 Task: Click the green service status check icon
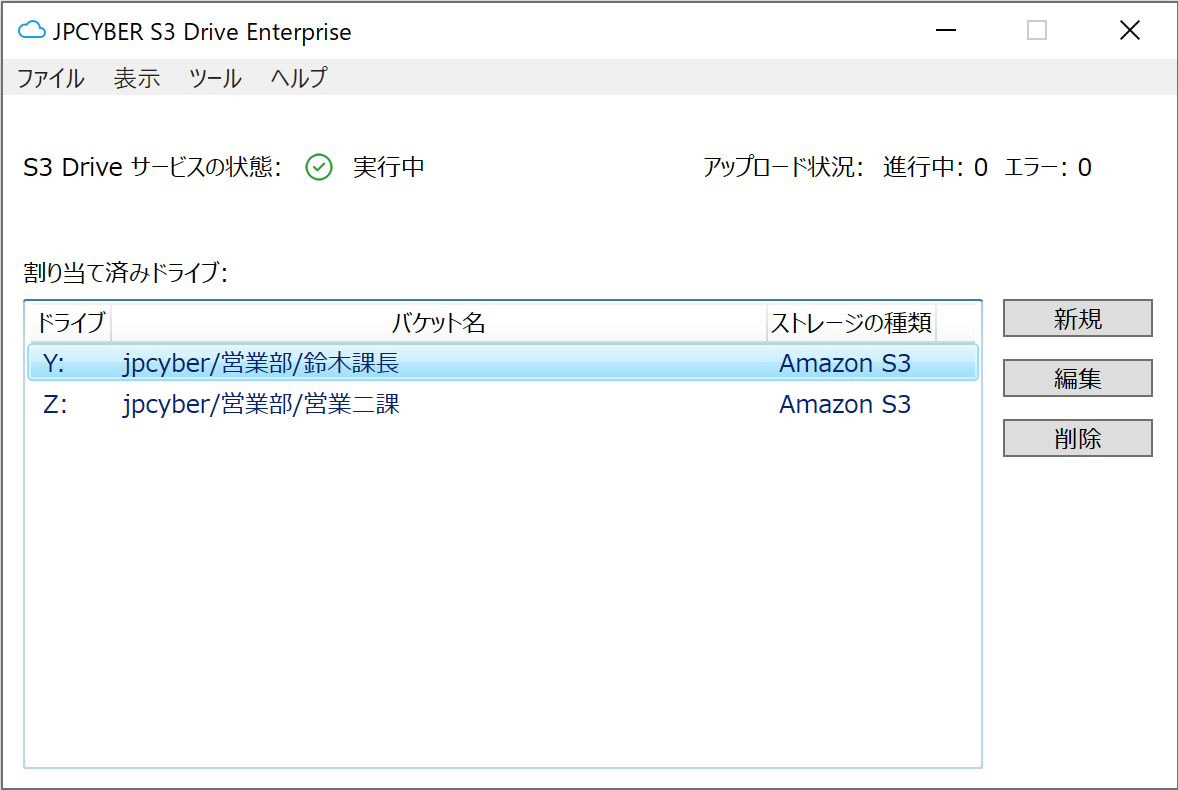[x=319, y=167]
